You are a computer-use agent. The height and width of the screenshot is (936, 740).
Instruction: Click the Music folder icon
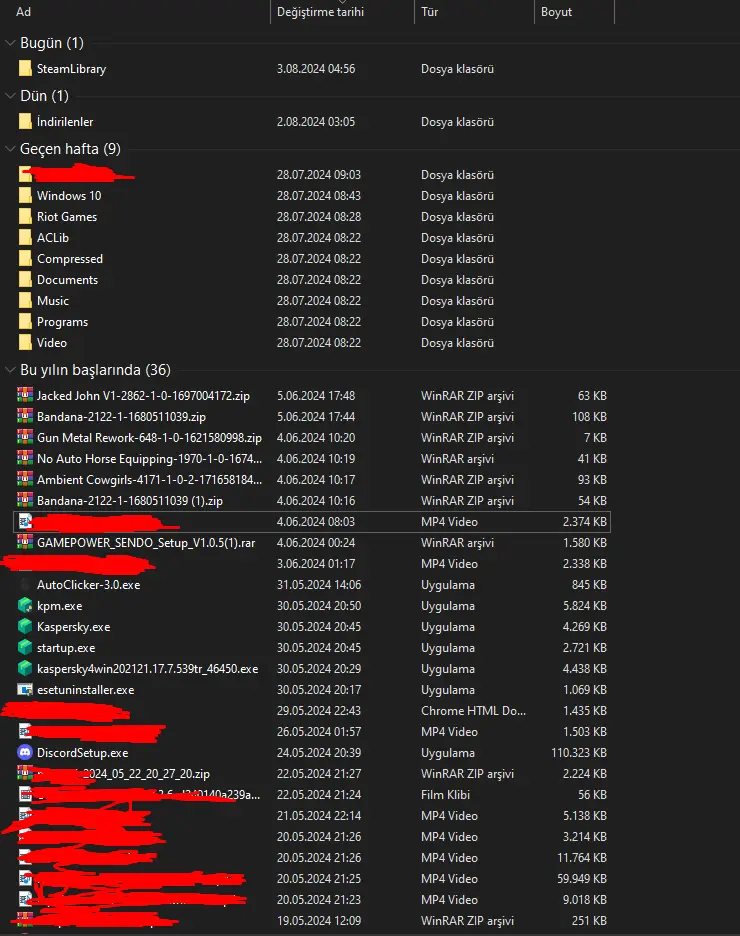(x=25, y=301)
